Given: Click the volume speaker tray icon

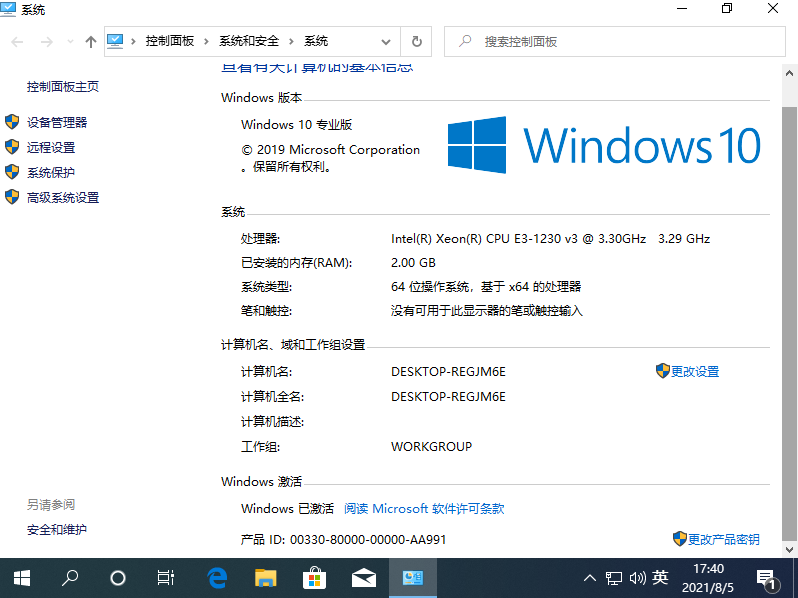Looking at the screenshot, I should pyautogui.click(x=637, y=578).
